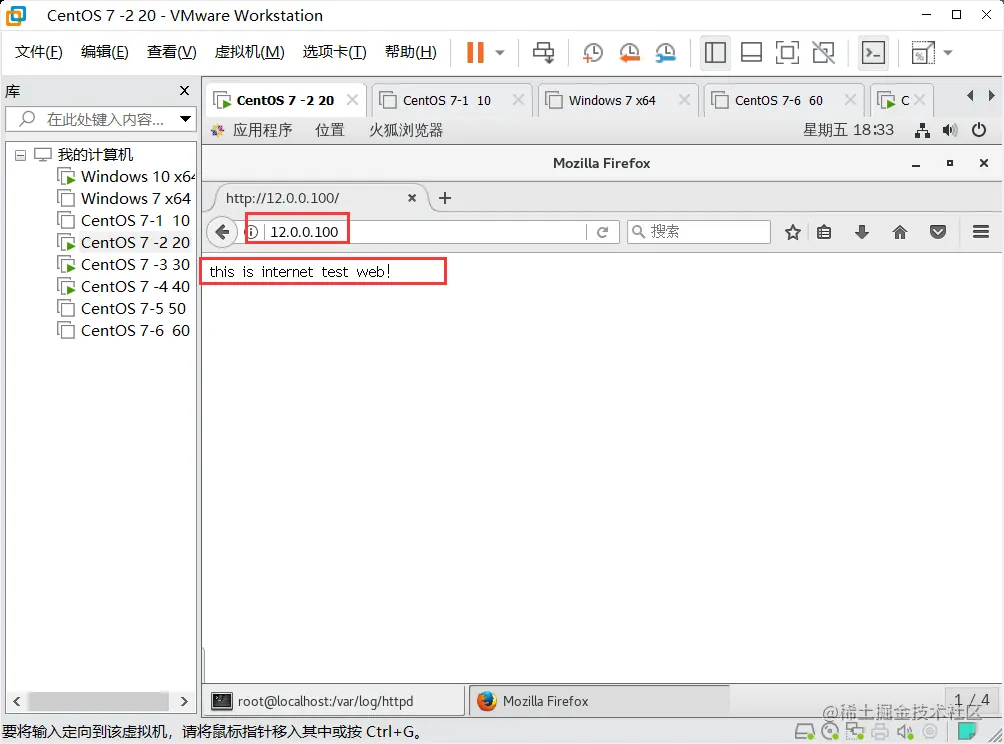Viewport: 1004px width, 744px height.
Task: Open the 虚拟机 menu
Action: tap(249, 52)
